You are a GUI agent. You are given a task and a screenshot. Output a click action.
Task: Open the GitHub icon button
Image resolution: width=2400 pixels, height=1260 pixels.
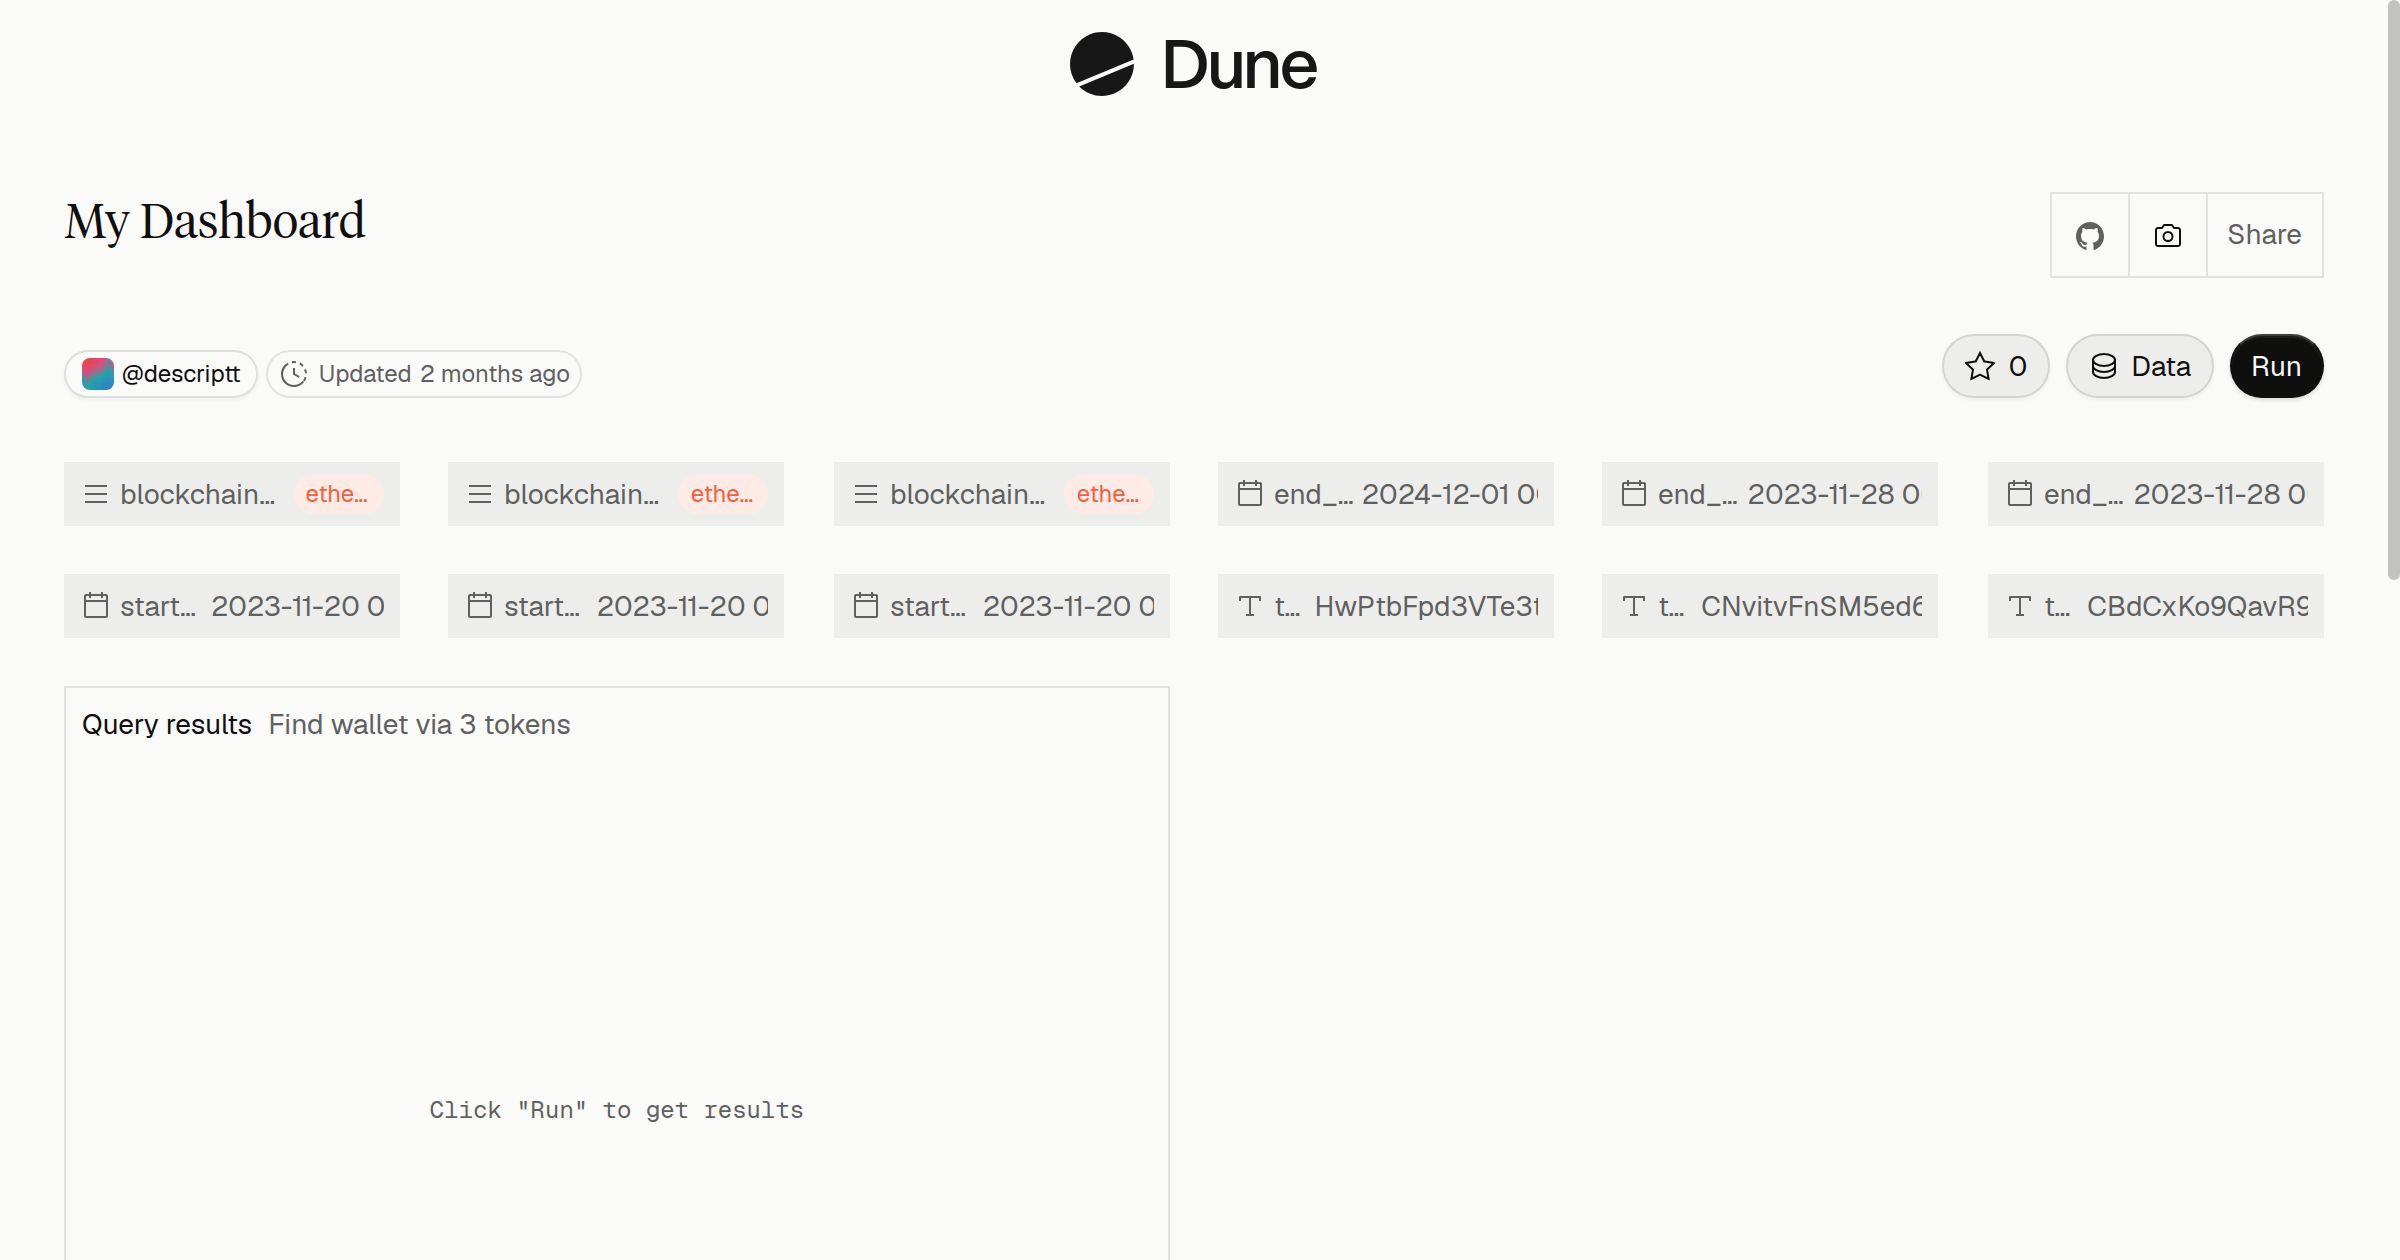point(2090,235)
